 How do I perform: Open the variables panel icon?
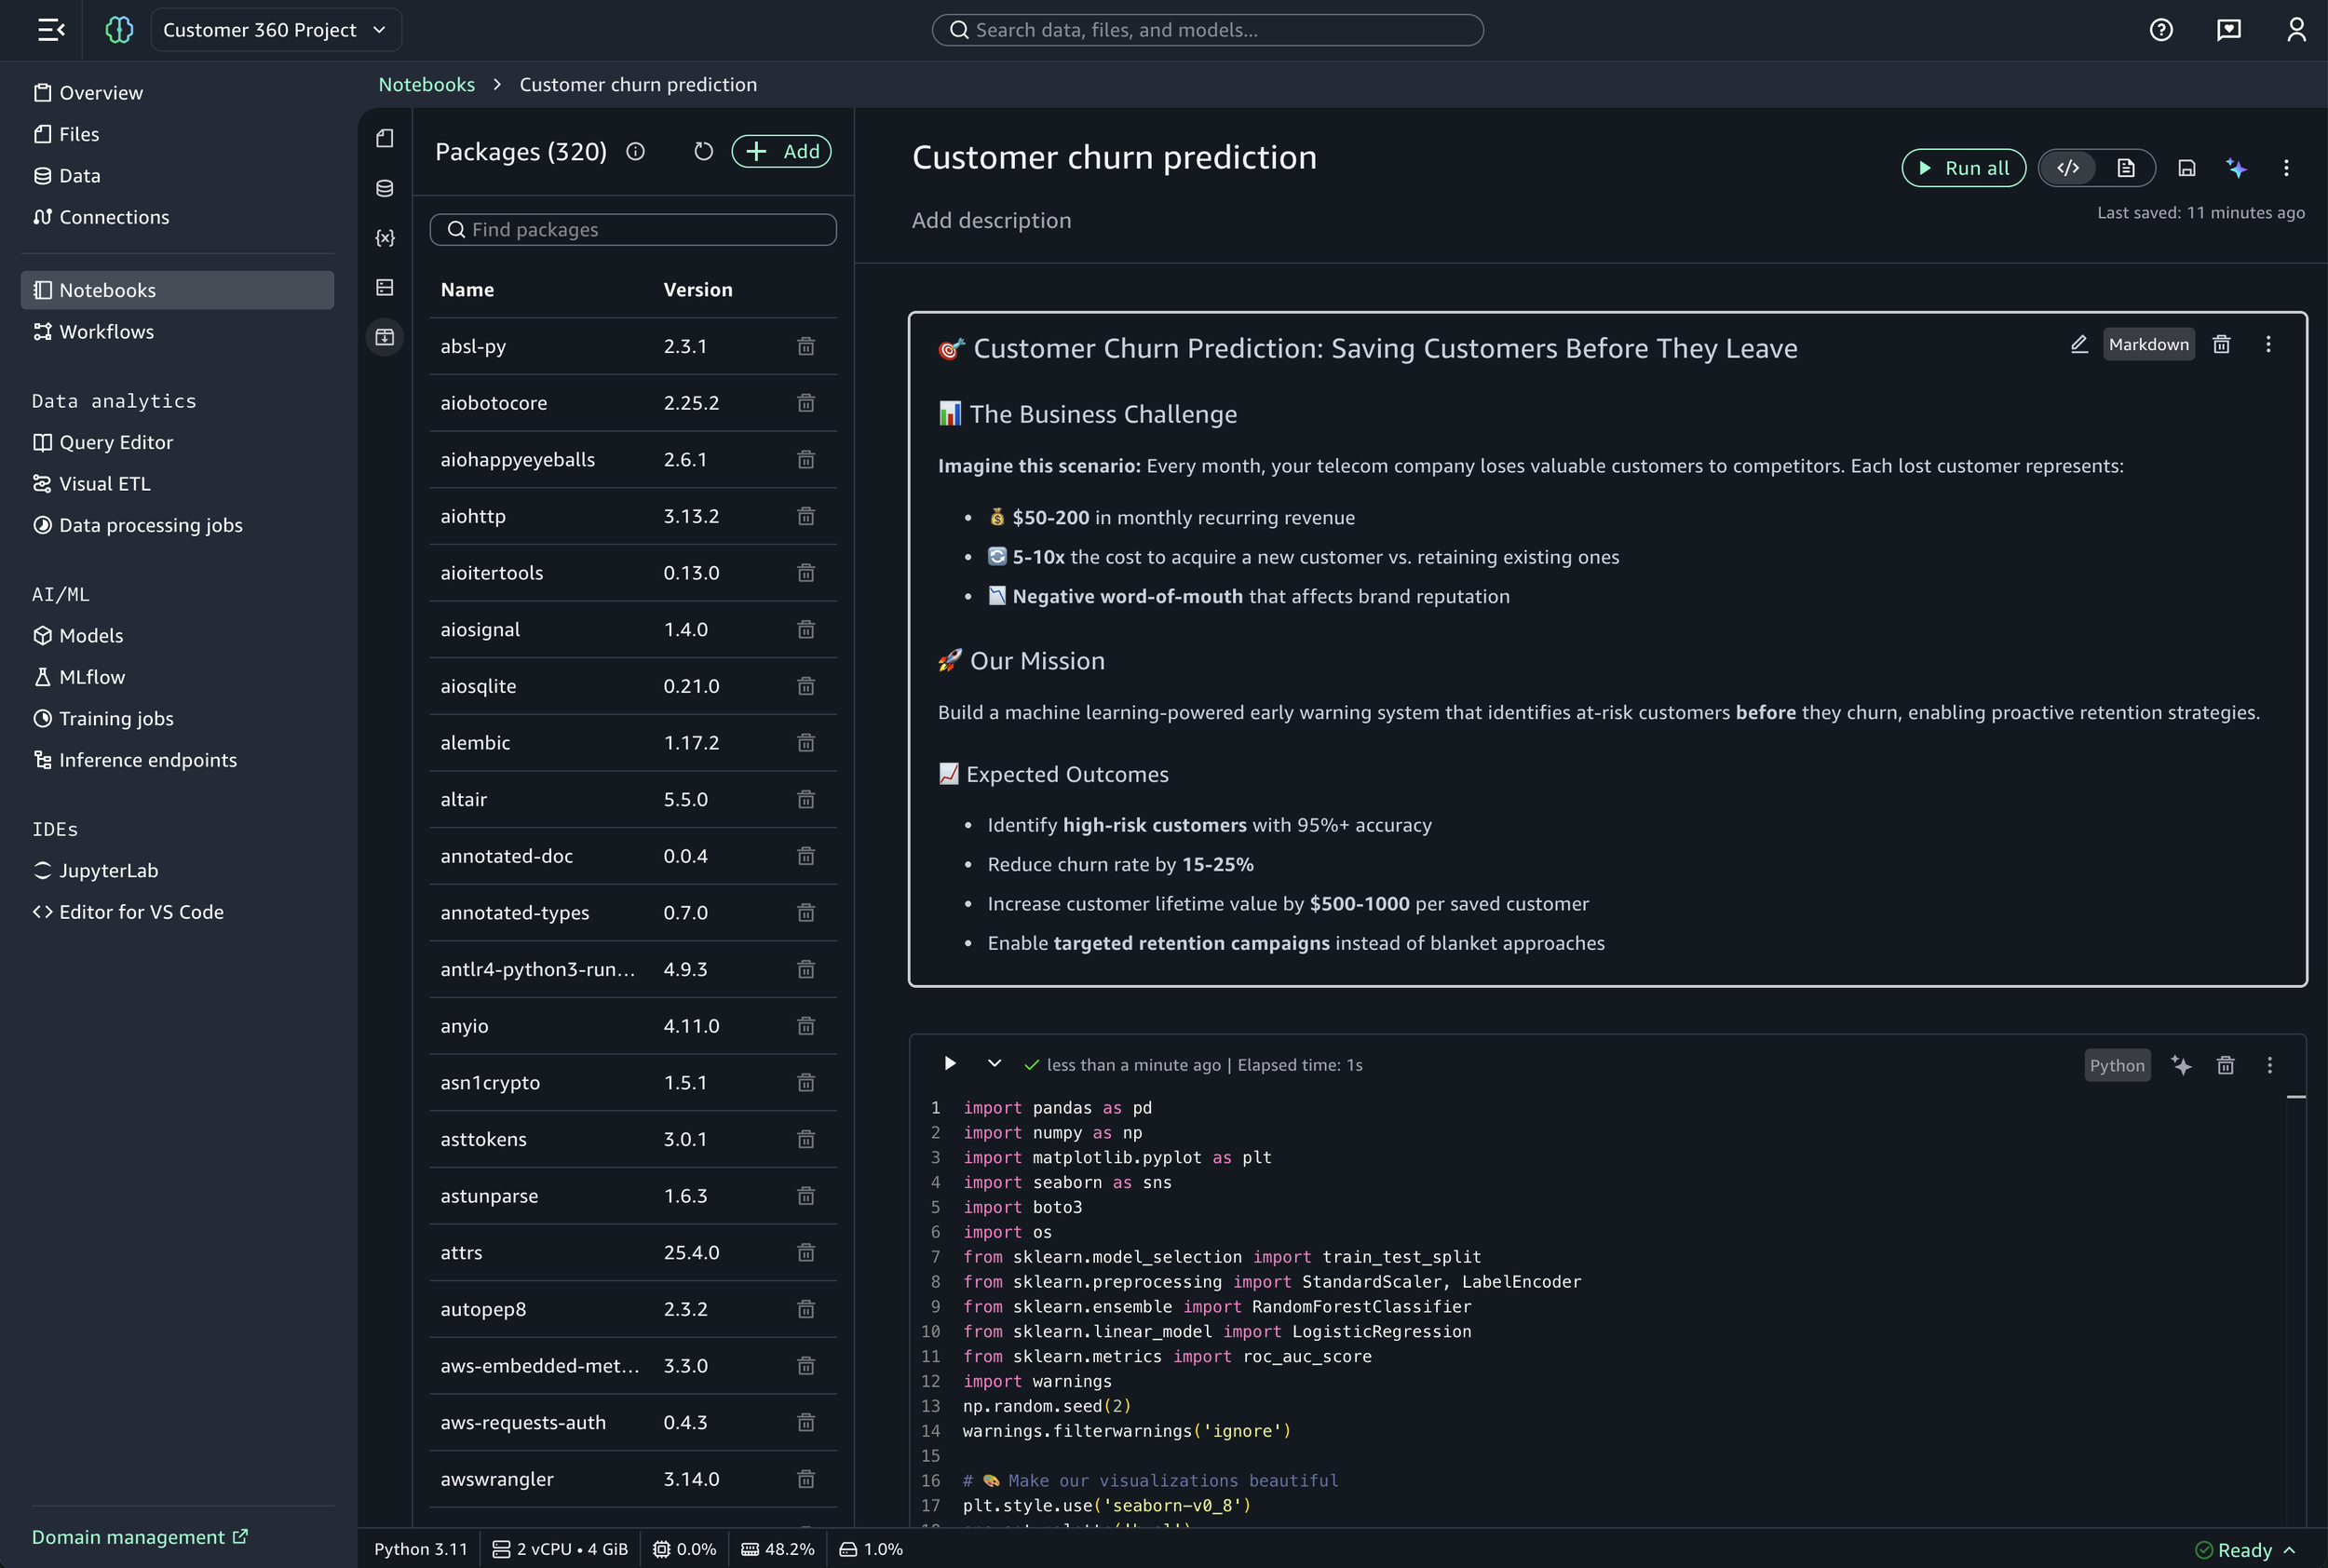coord(385,238)
